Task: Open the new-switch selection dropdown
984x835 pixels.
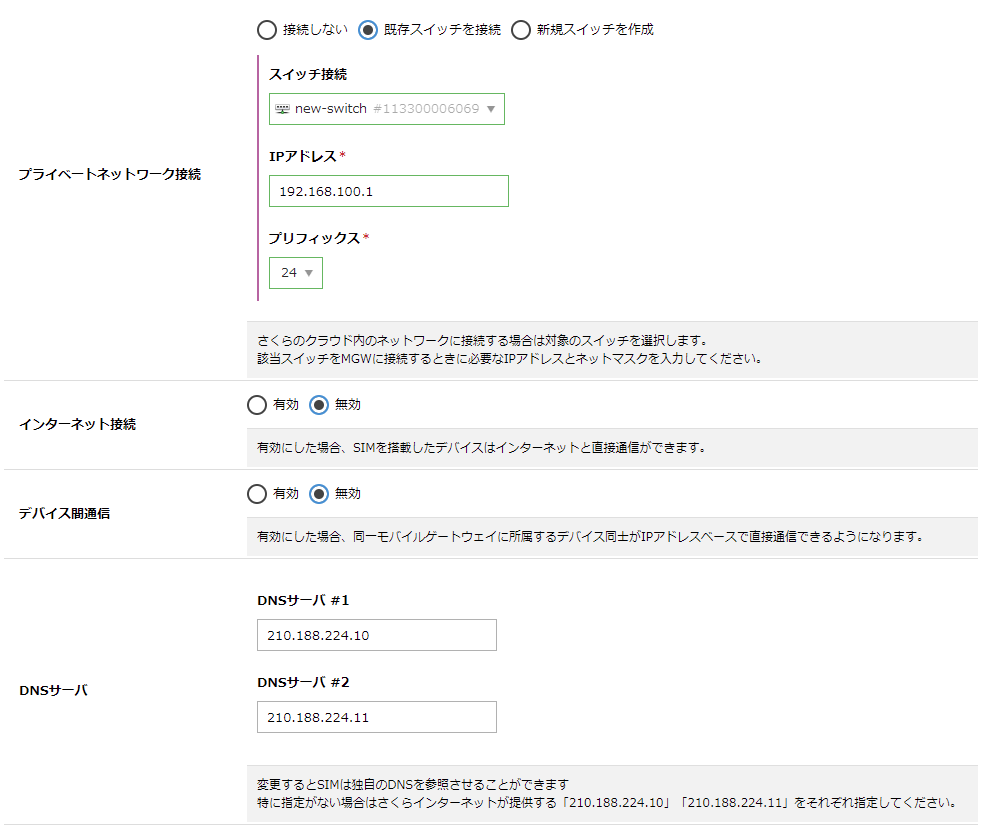Action: click(386, 109)
